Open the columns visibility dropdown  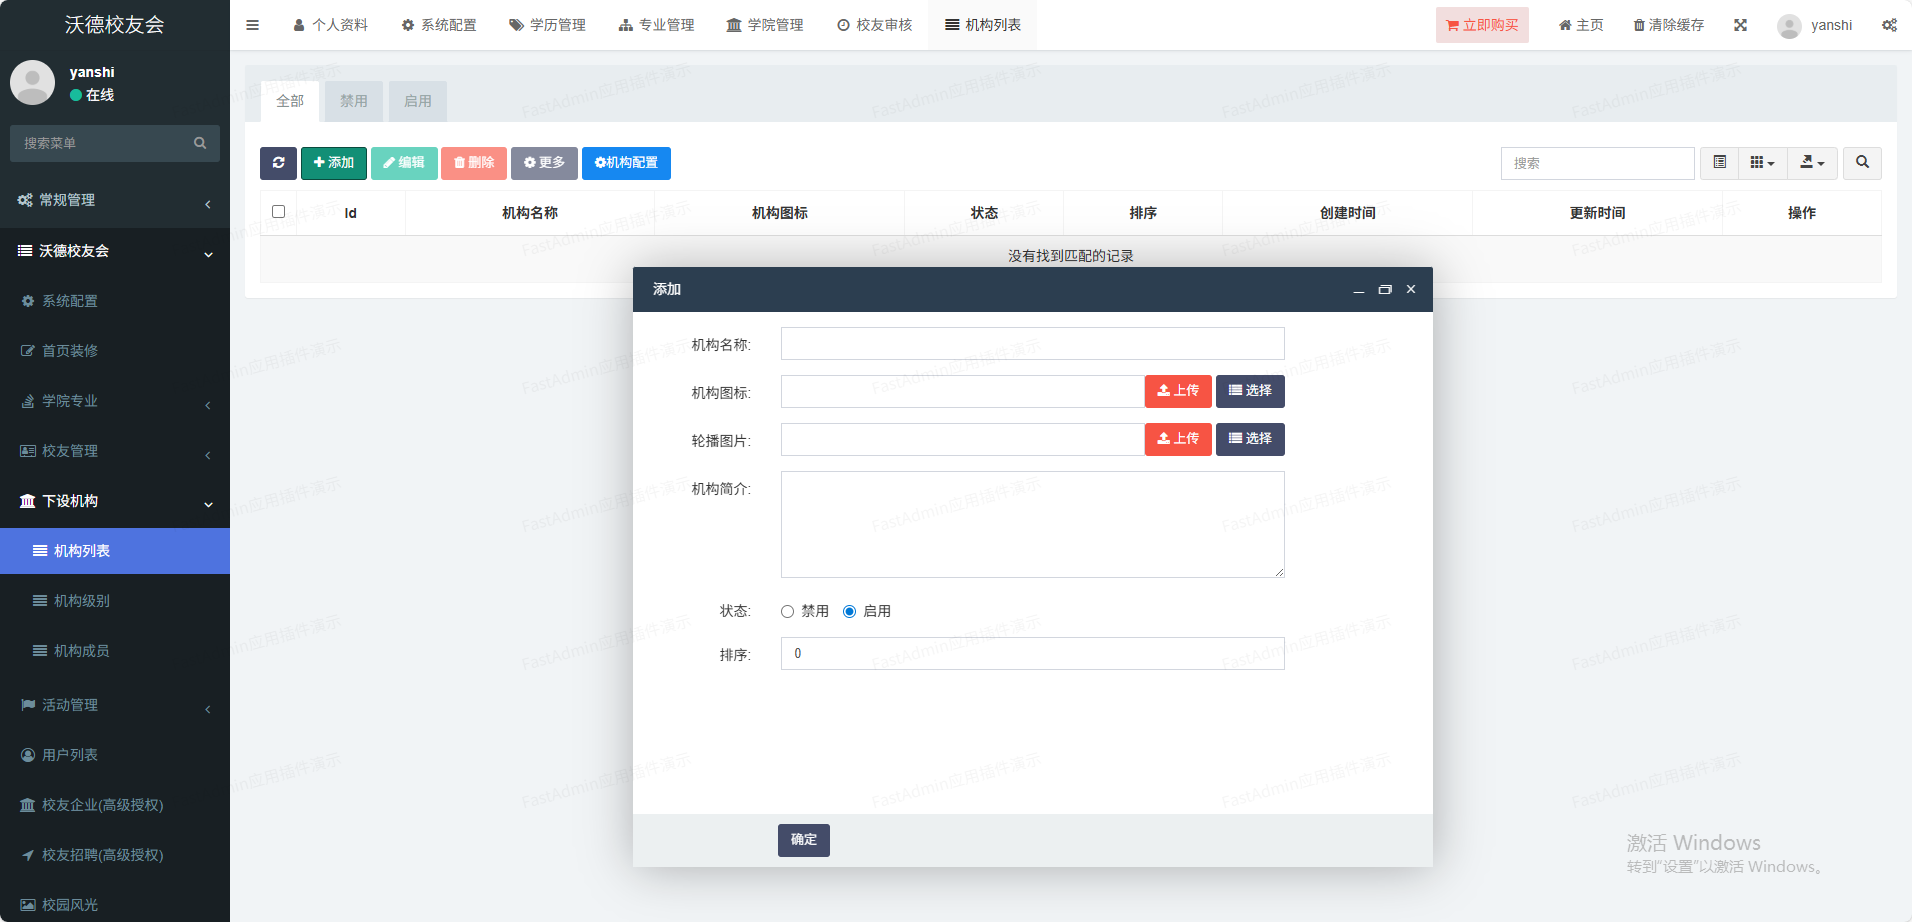(1762, 163)
